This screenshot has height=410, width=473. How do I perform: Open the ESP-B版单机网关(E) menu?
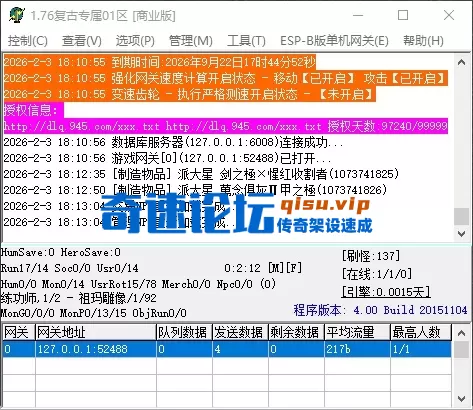(334, 41)
